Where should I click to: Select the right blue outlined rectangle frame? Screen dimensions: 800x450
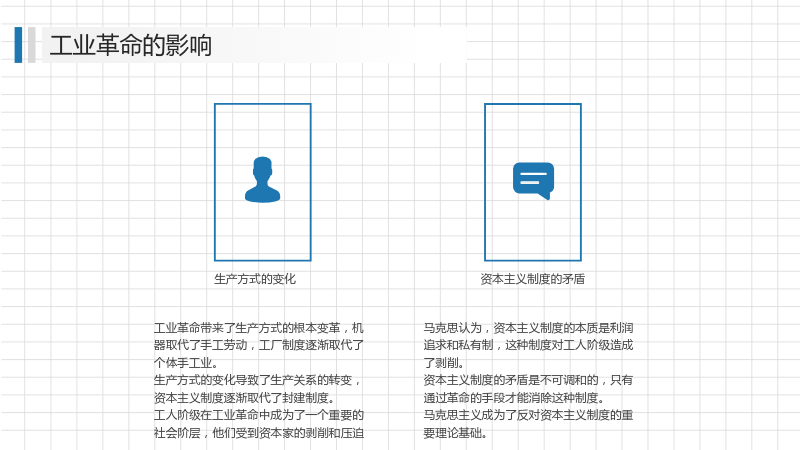point(533,182)
